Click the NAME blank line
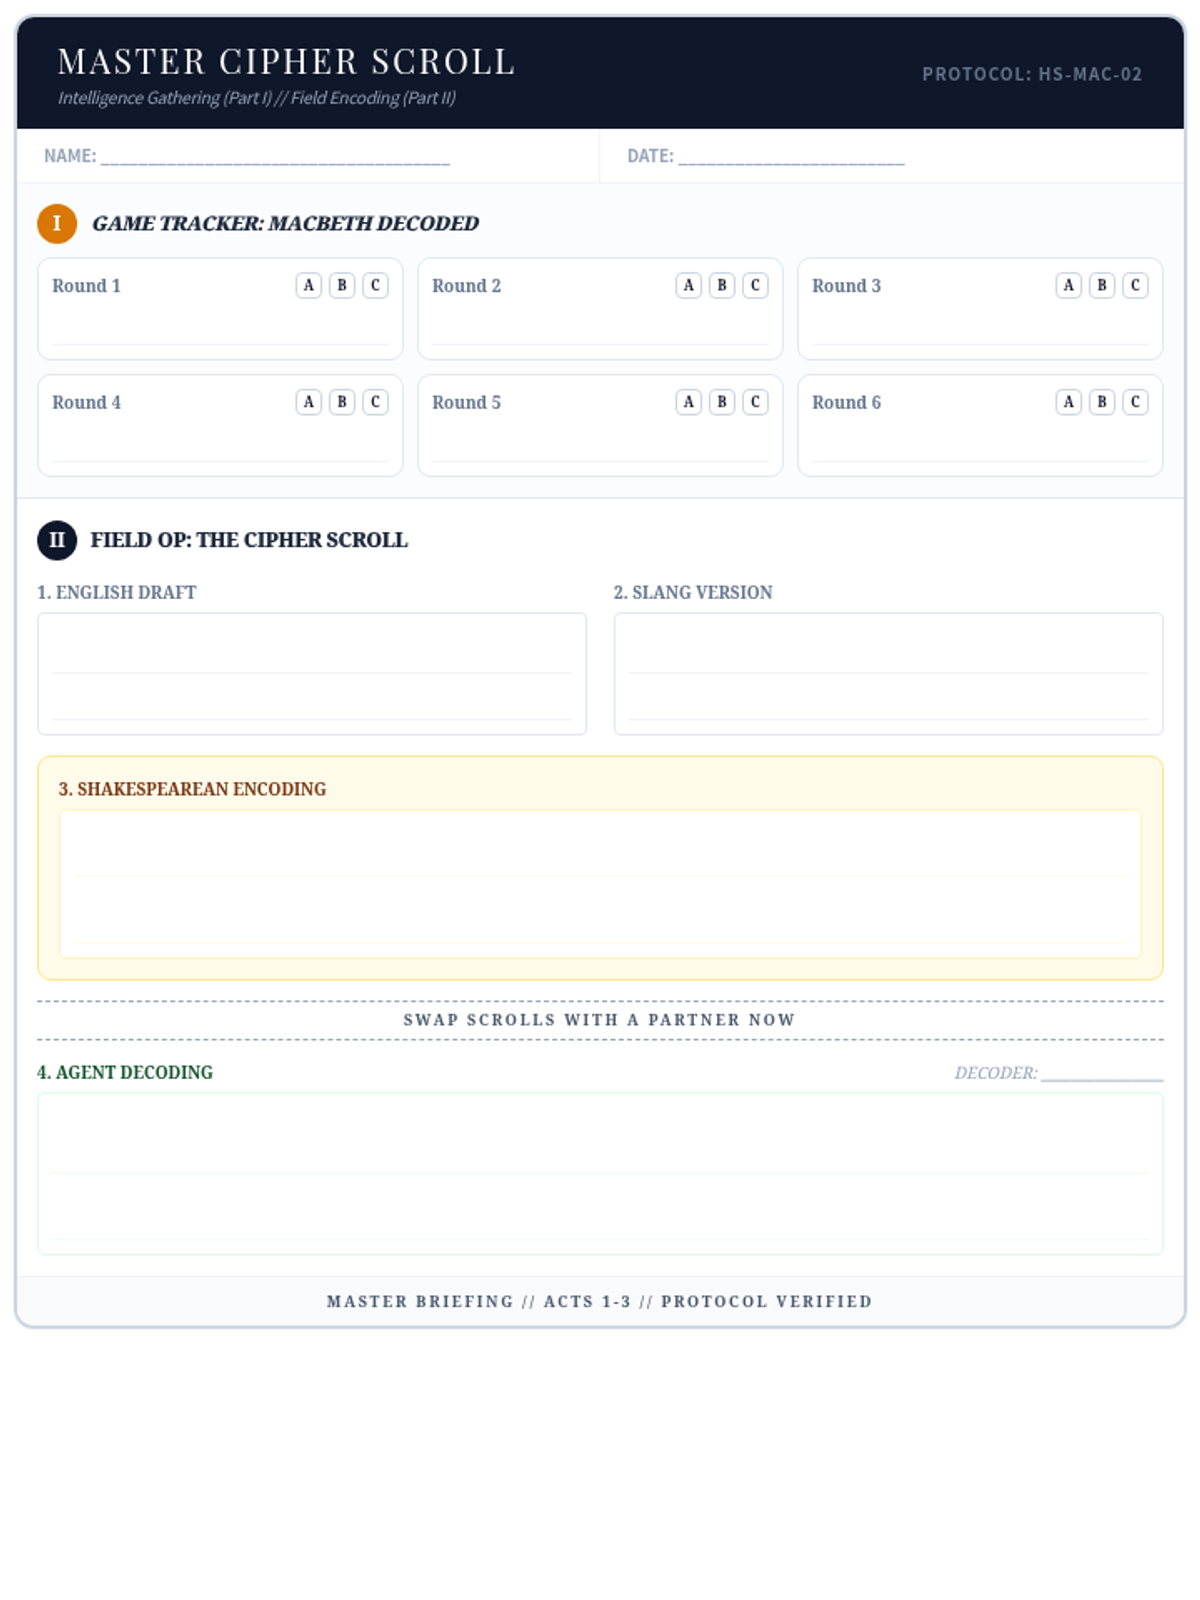1200x1600 pixels. click(275, 157)
